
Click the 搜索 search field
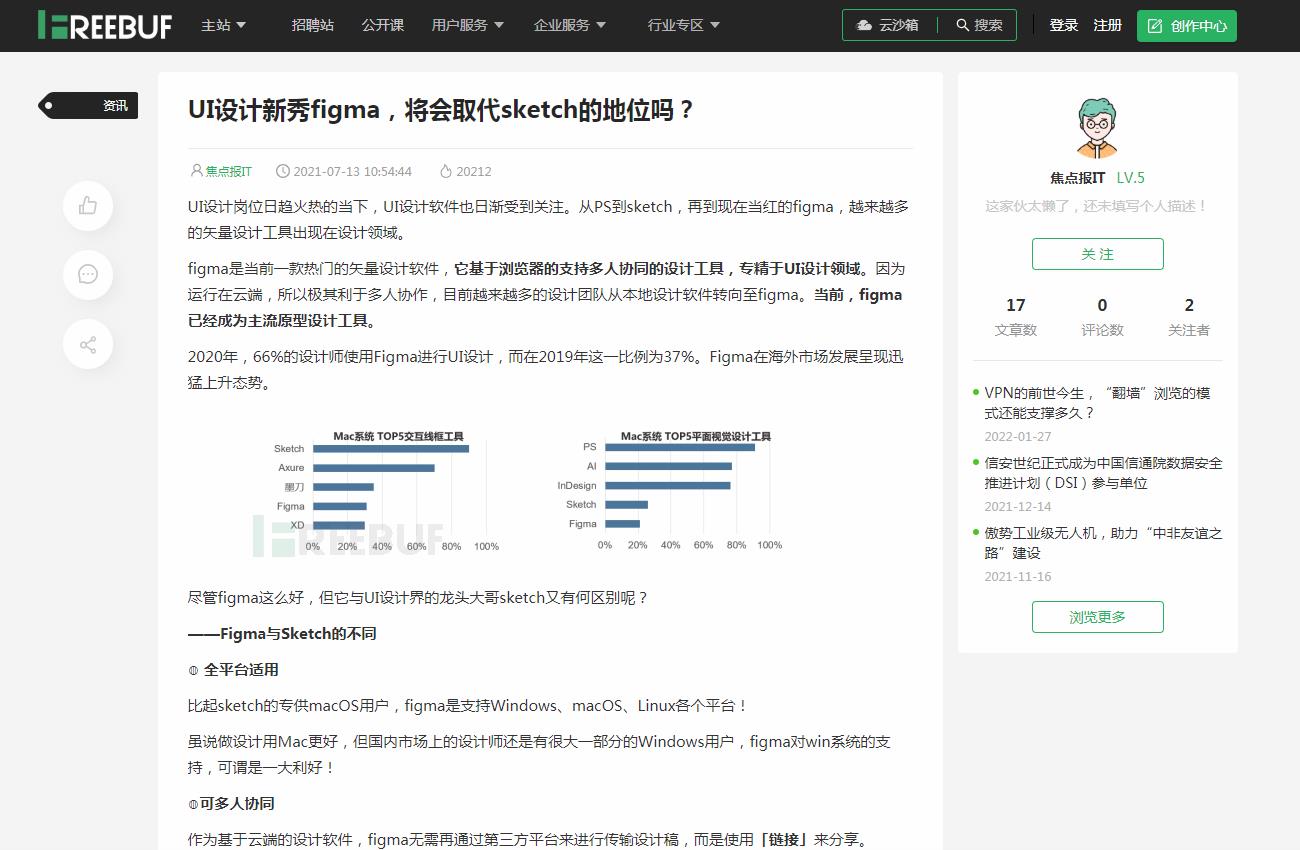(x=980, y=25)
